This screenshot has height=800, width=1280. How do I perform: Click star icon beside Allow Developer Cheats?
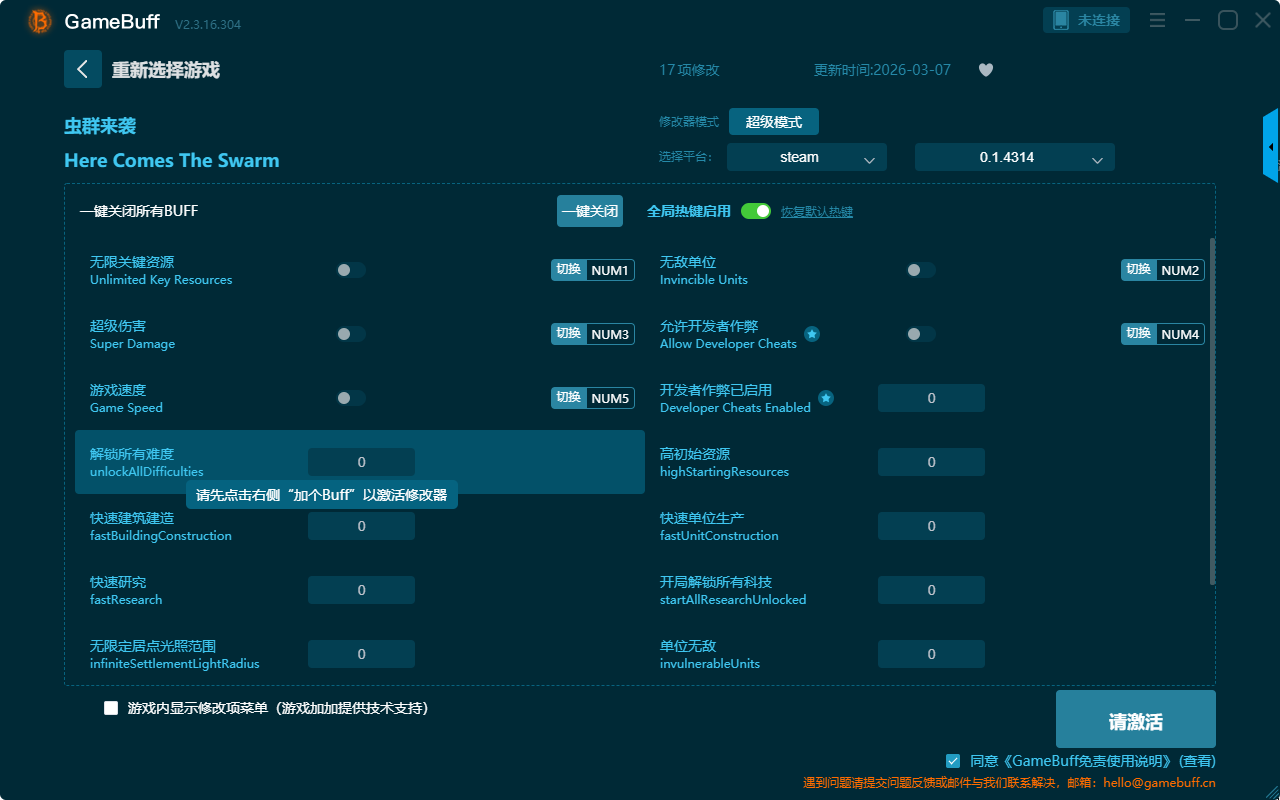point(812,334)
